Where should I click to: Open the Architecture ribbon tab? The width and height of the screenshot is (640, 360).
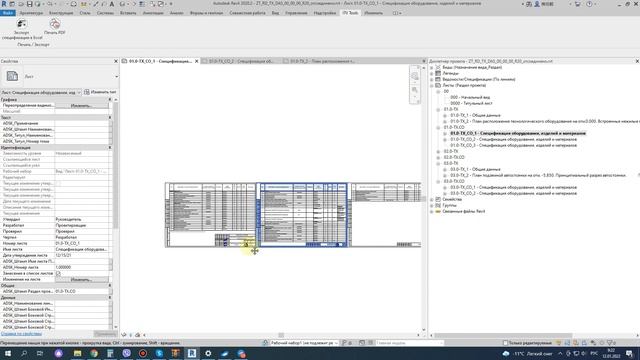point(31,13)
